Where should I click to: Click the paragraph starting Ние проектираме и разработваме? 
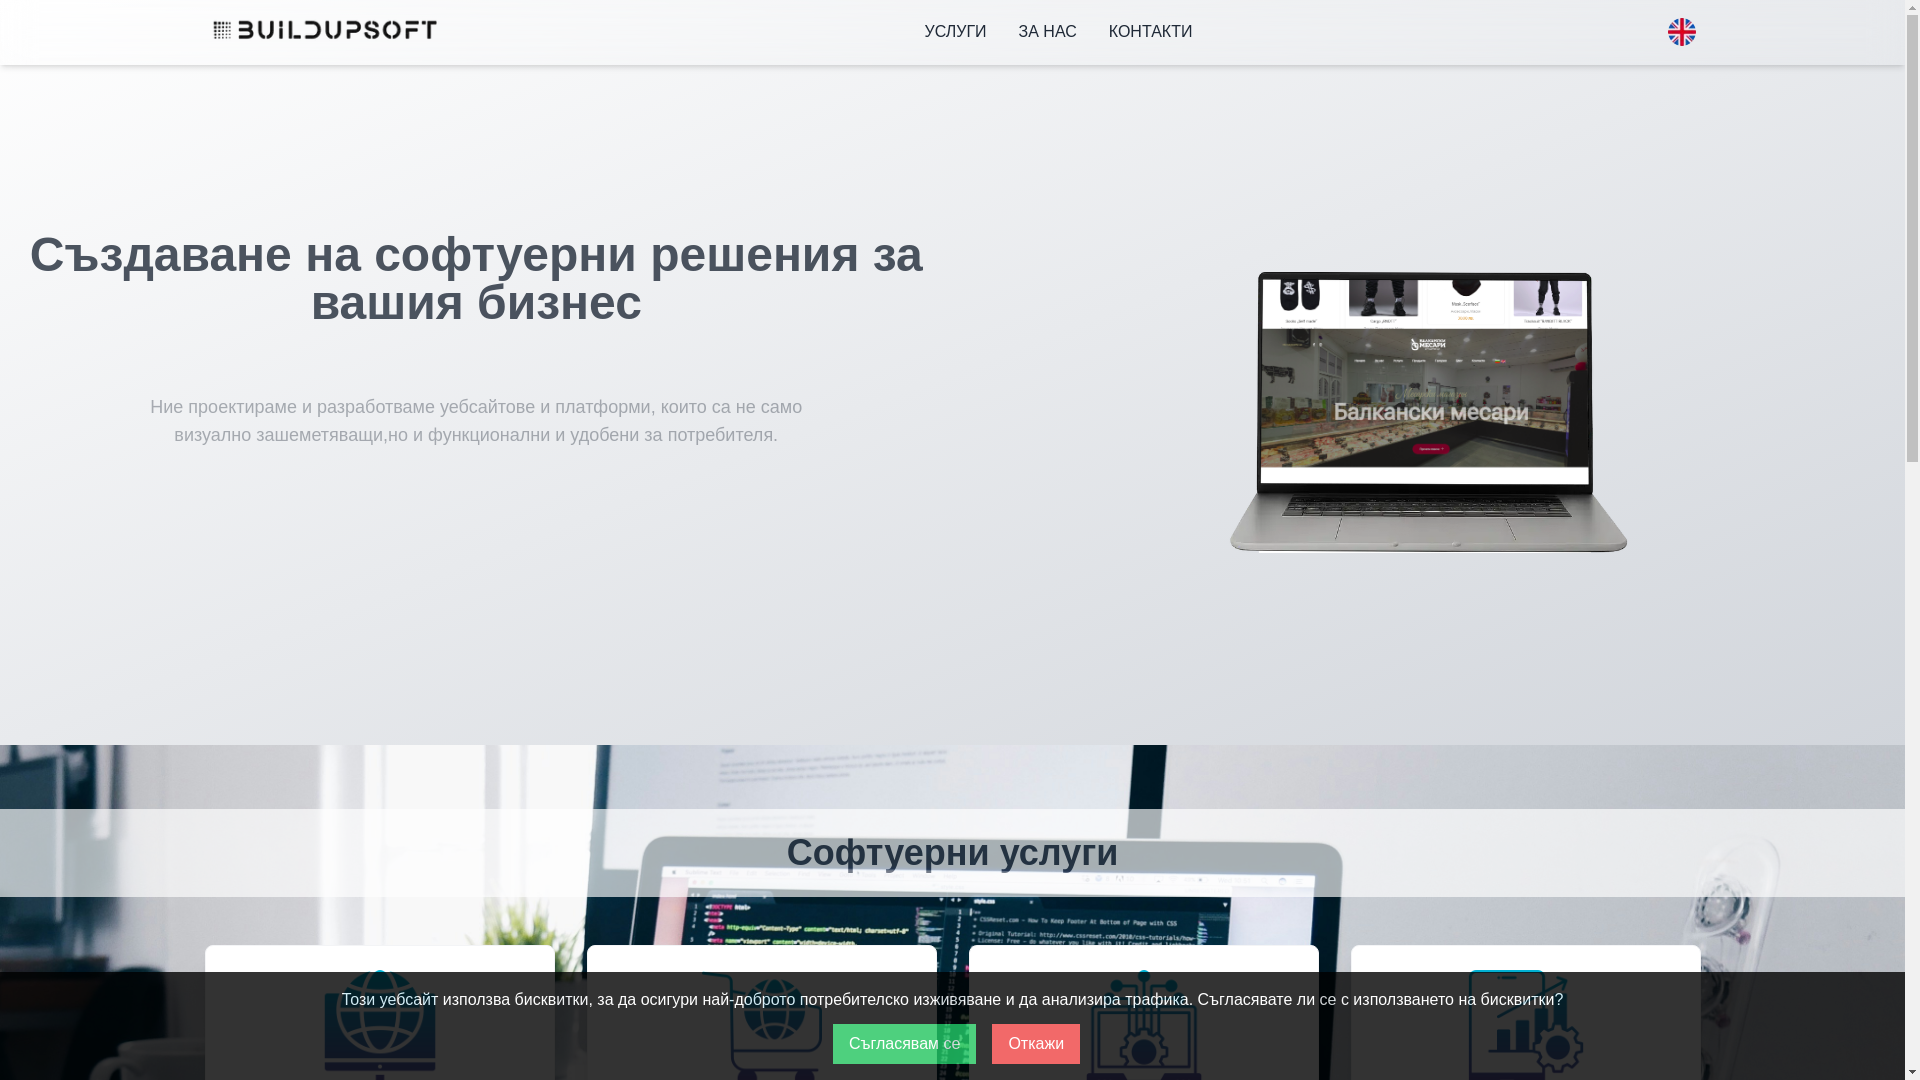tap(476, 421)
